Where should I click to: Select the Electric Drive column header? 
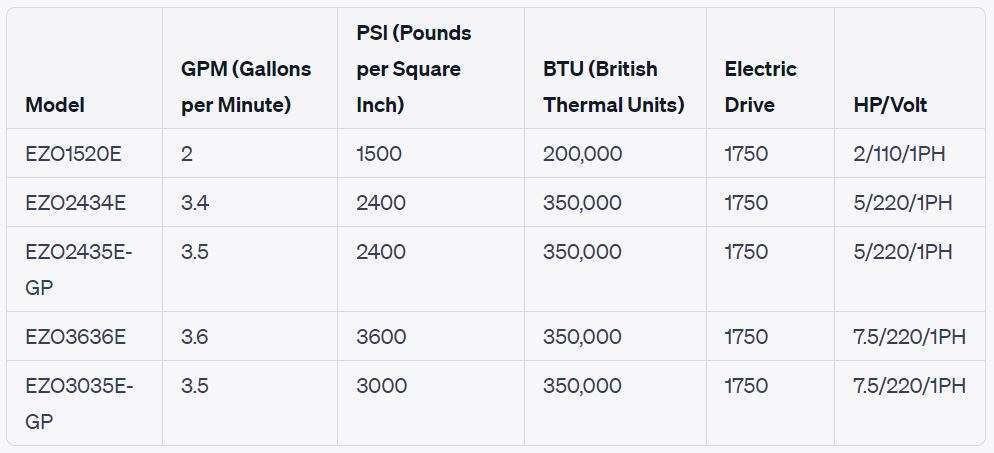(760, 87)
